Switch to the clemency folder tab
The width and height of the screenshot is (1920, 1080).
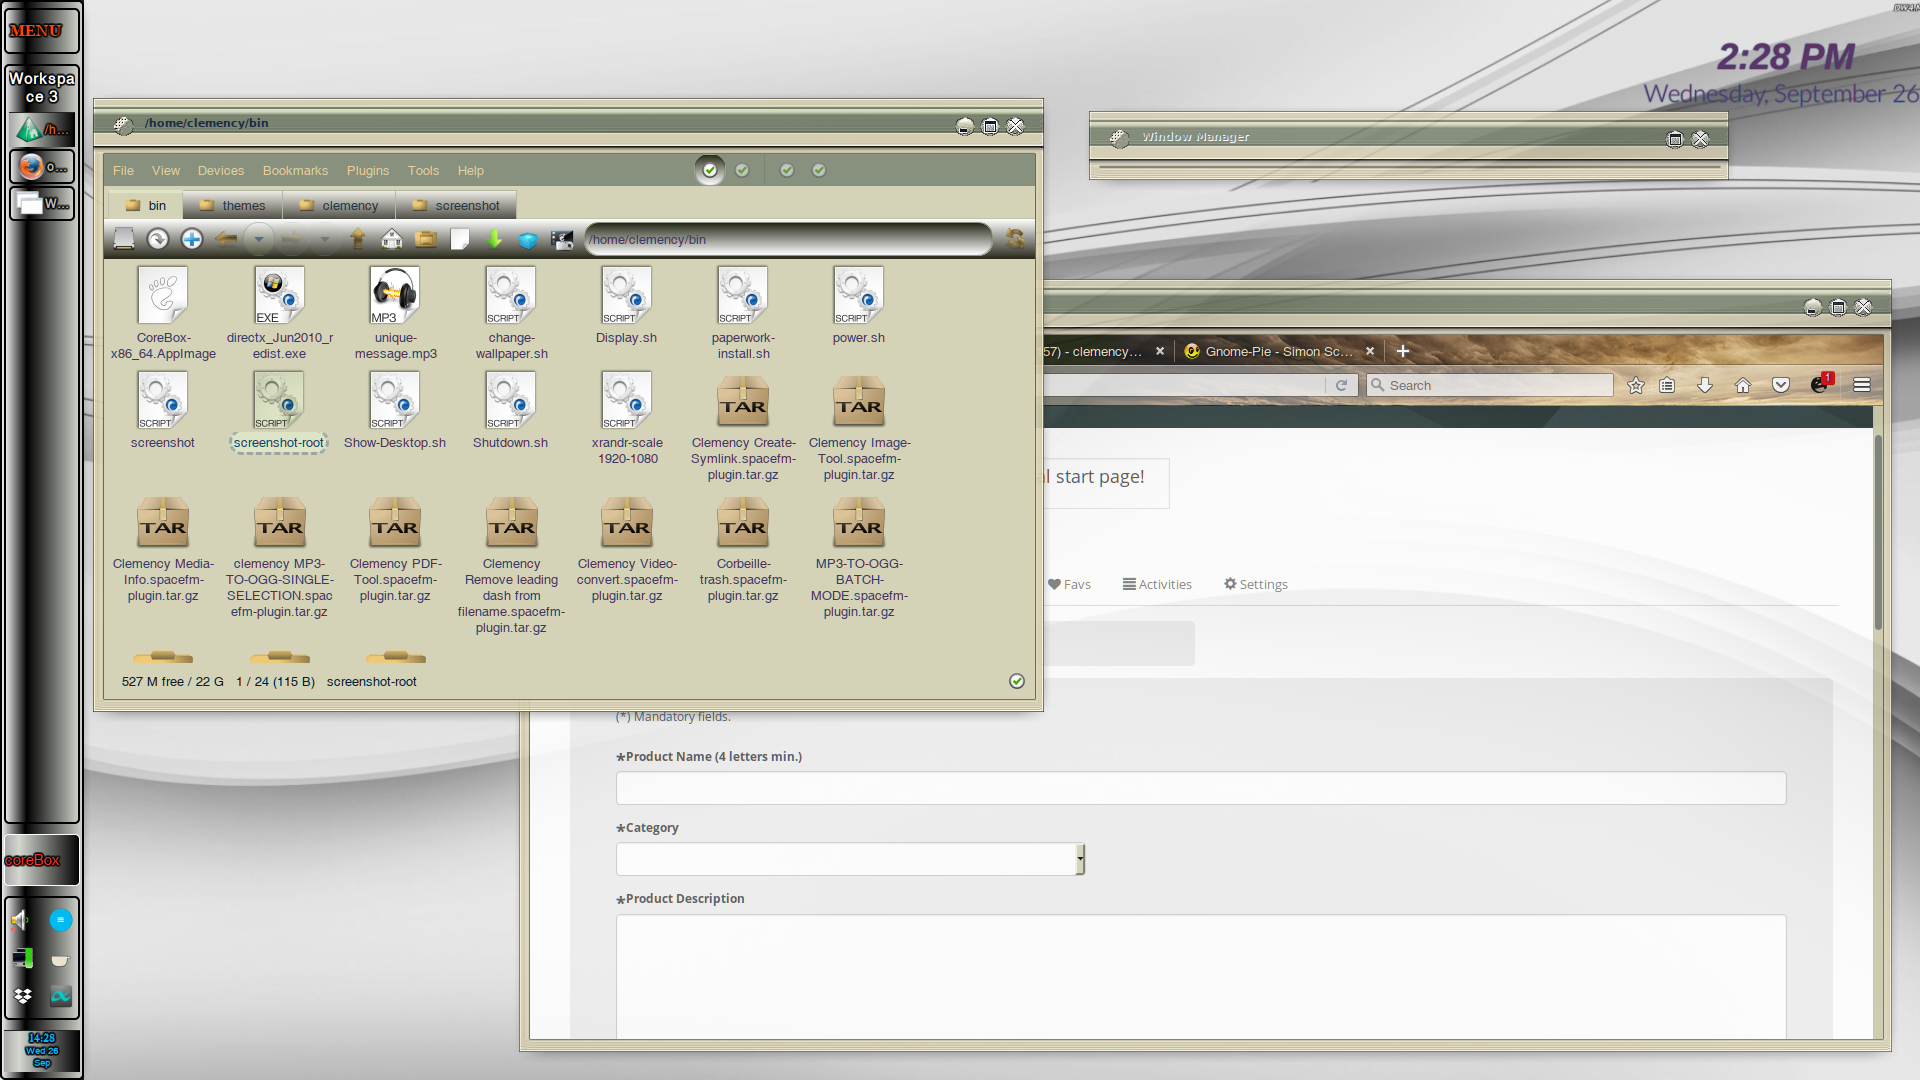(339, 205)
